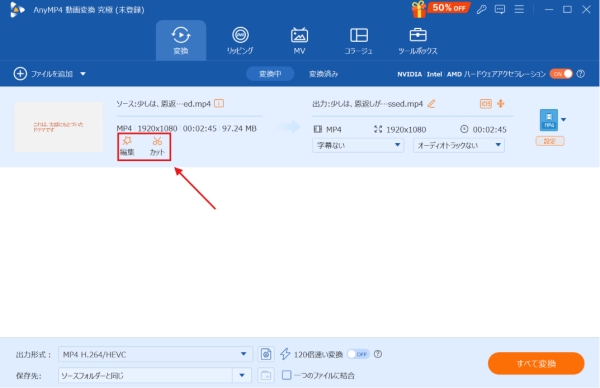Click hardware acceleration help icon

point(581,74)
